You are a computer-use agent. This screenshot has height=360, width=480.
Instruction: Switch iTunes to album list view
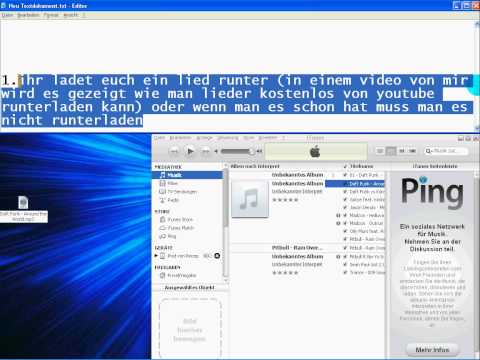(x=391, y=151)
